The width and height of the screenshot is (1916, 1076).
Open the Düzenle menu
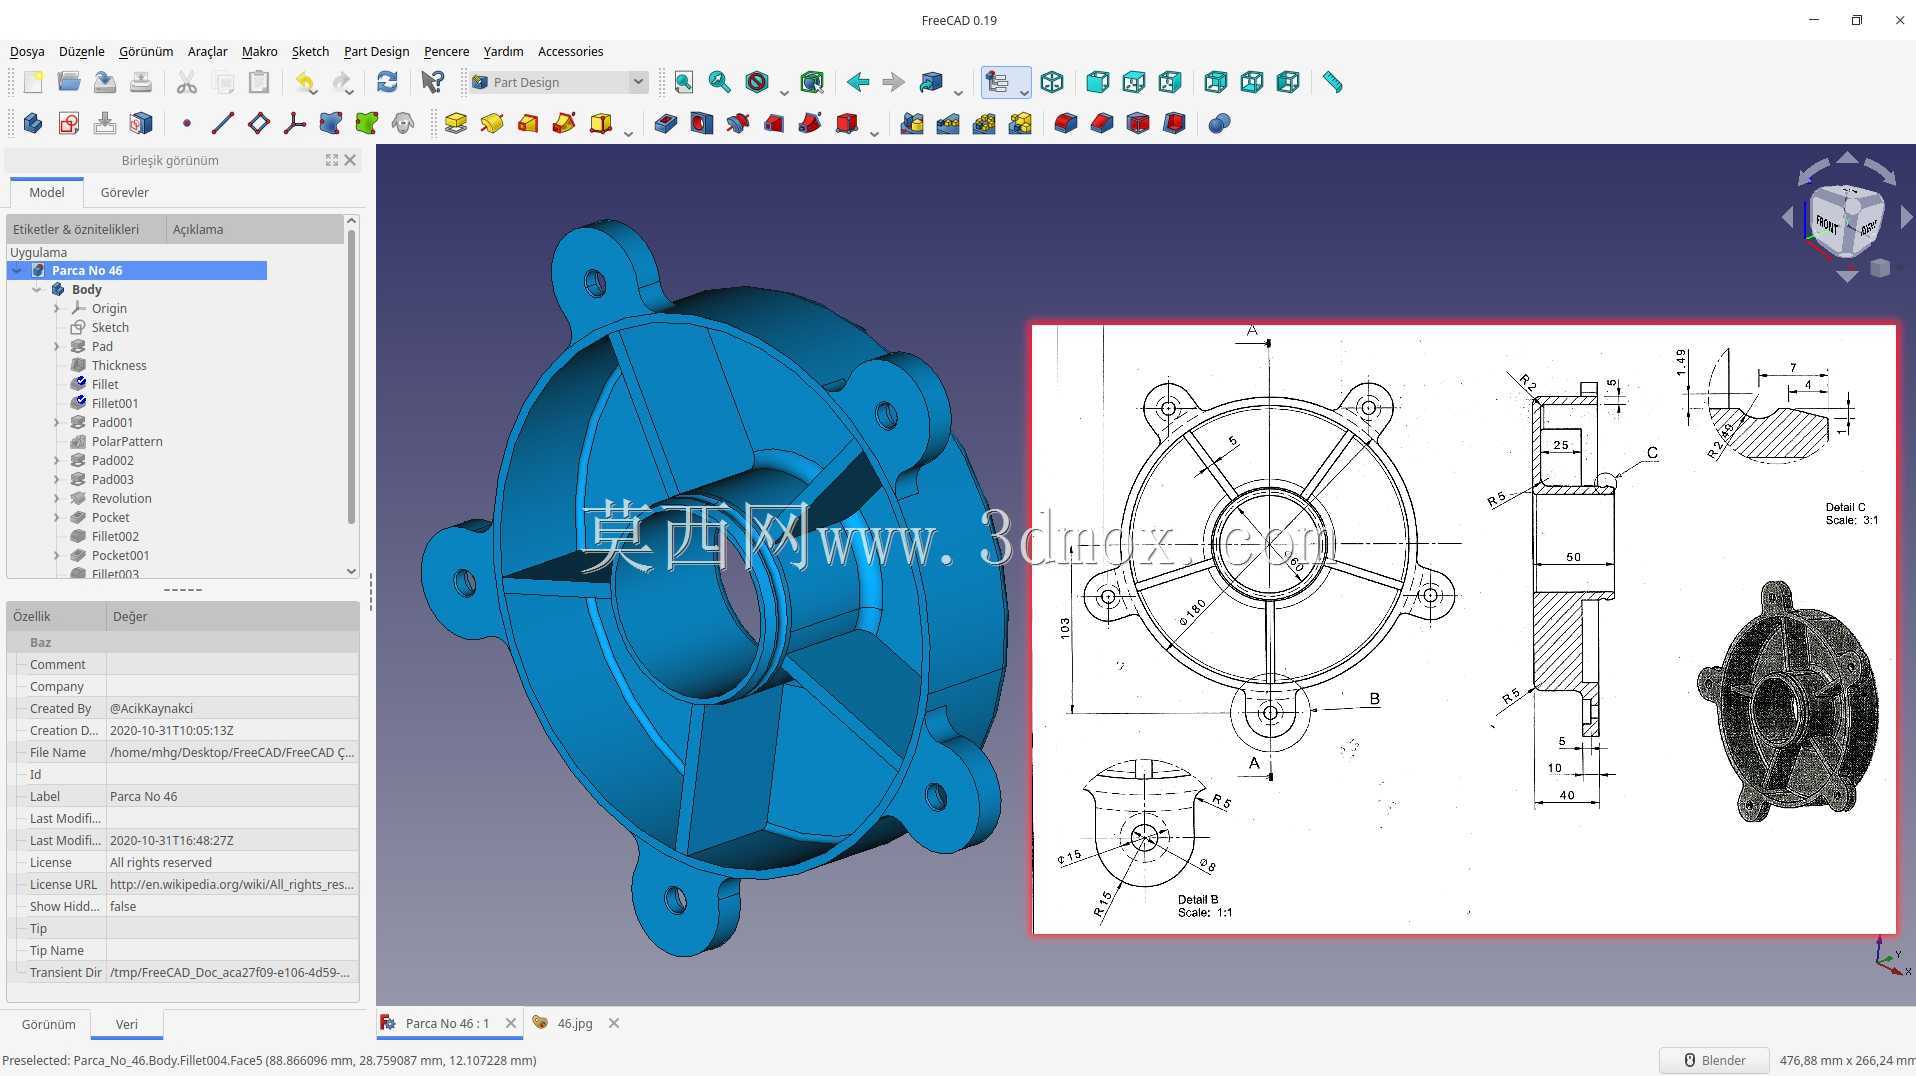pos(82,51)
